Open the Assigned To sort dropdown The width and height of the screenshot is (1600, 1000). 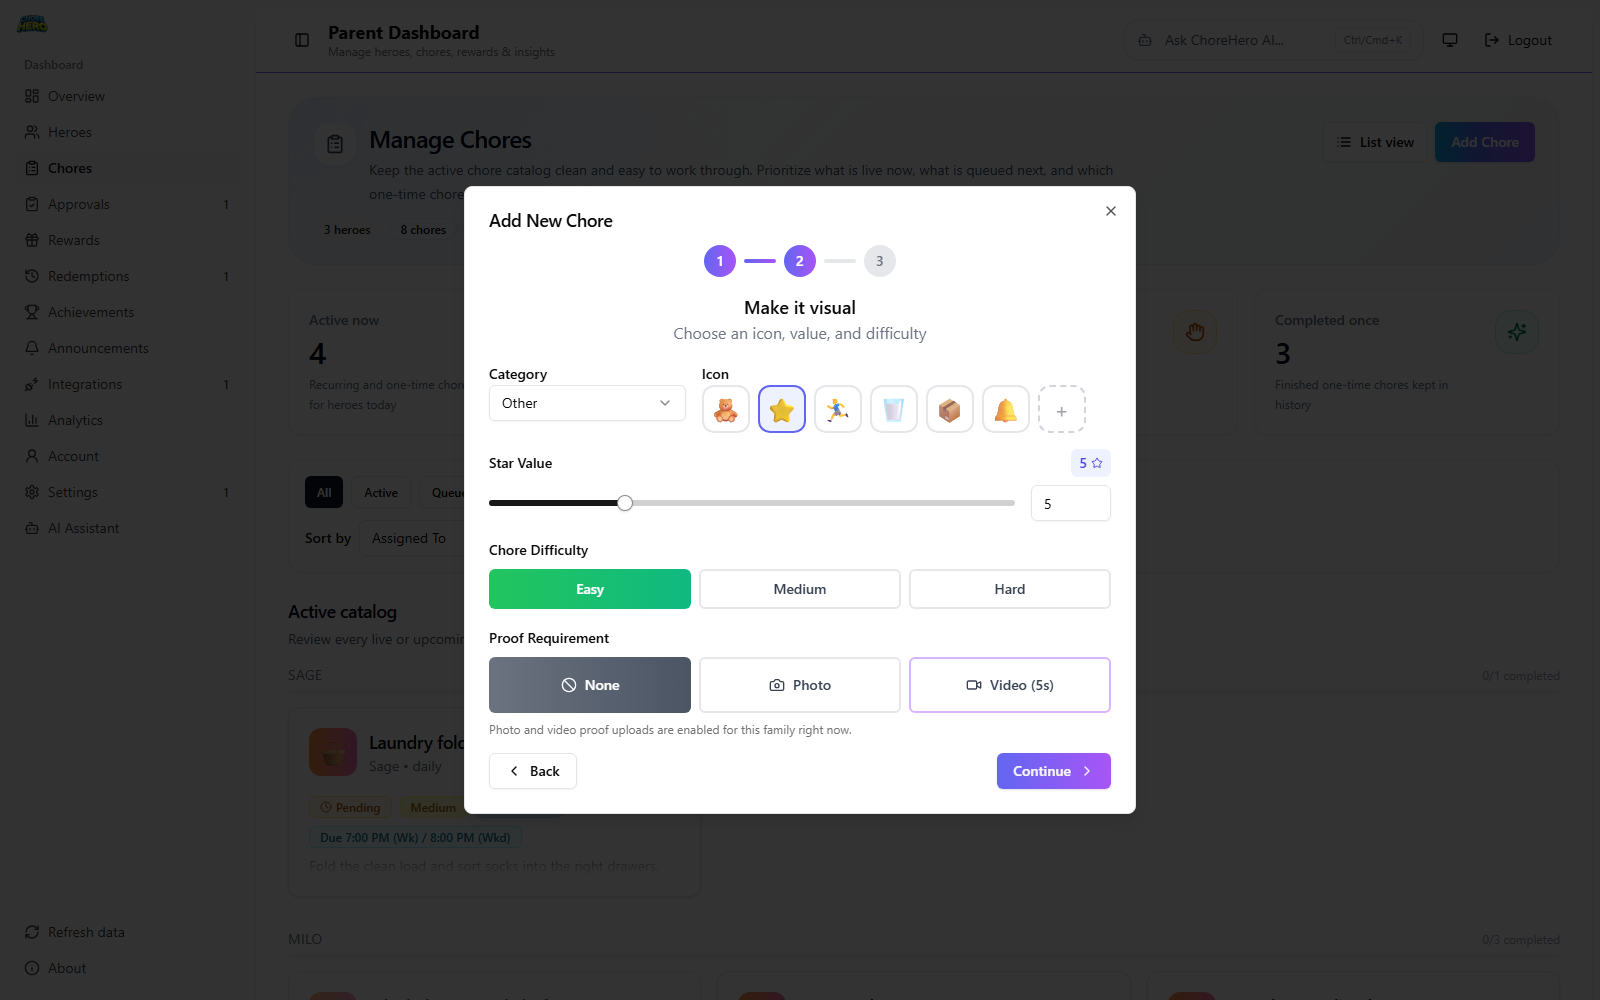tap(411, 538)
